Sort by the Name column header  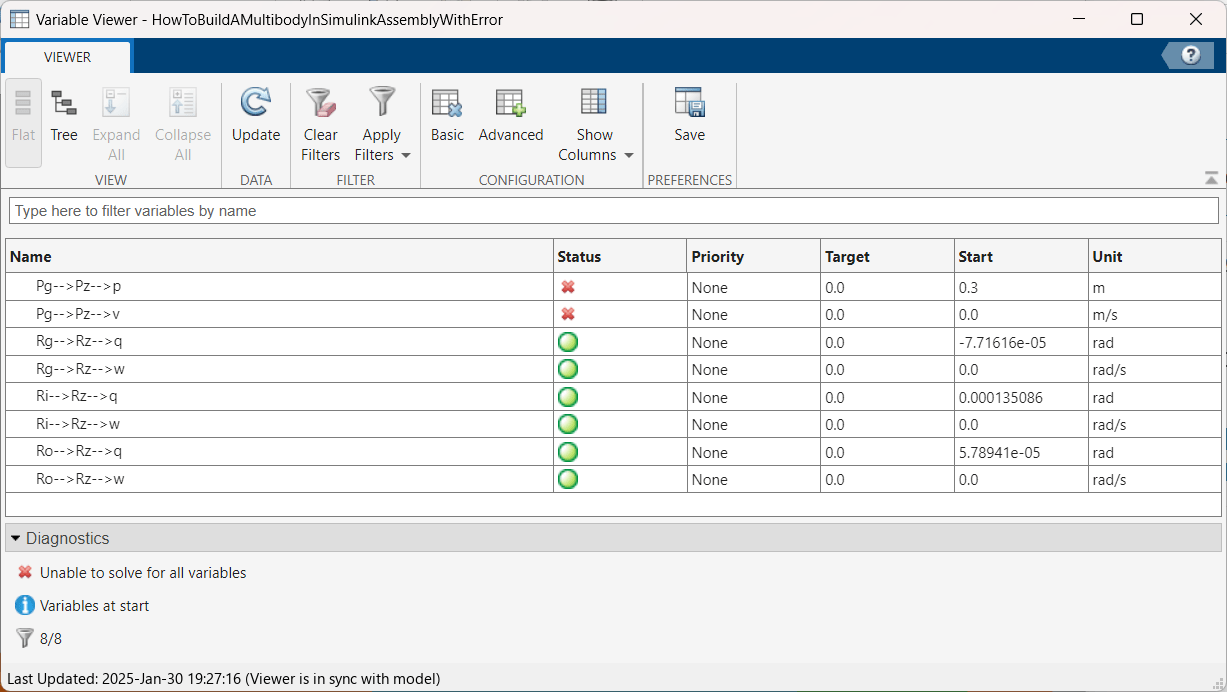point(279,257)
